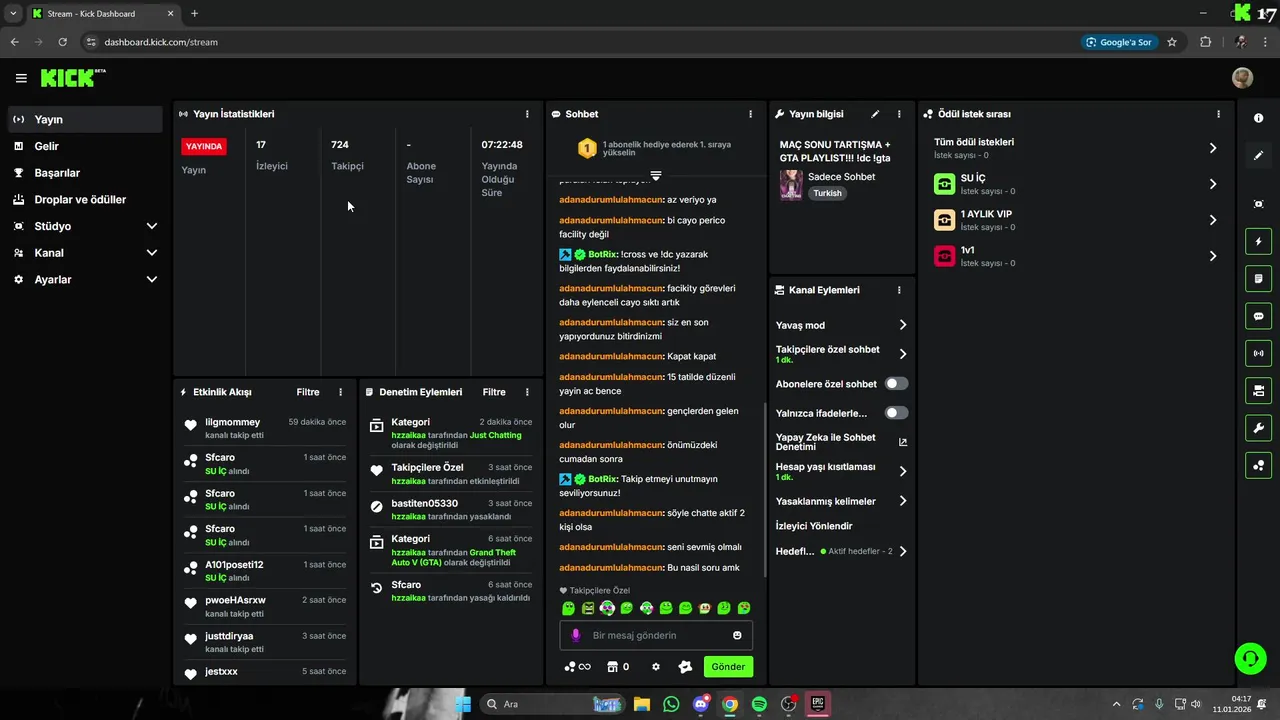Expand the Kanal sidebar section
The width and height of the screenshot is (1280, 720).
[152, 253]
